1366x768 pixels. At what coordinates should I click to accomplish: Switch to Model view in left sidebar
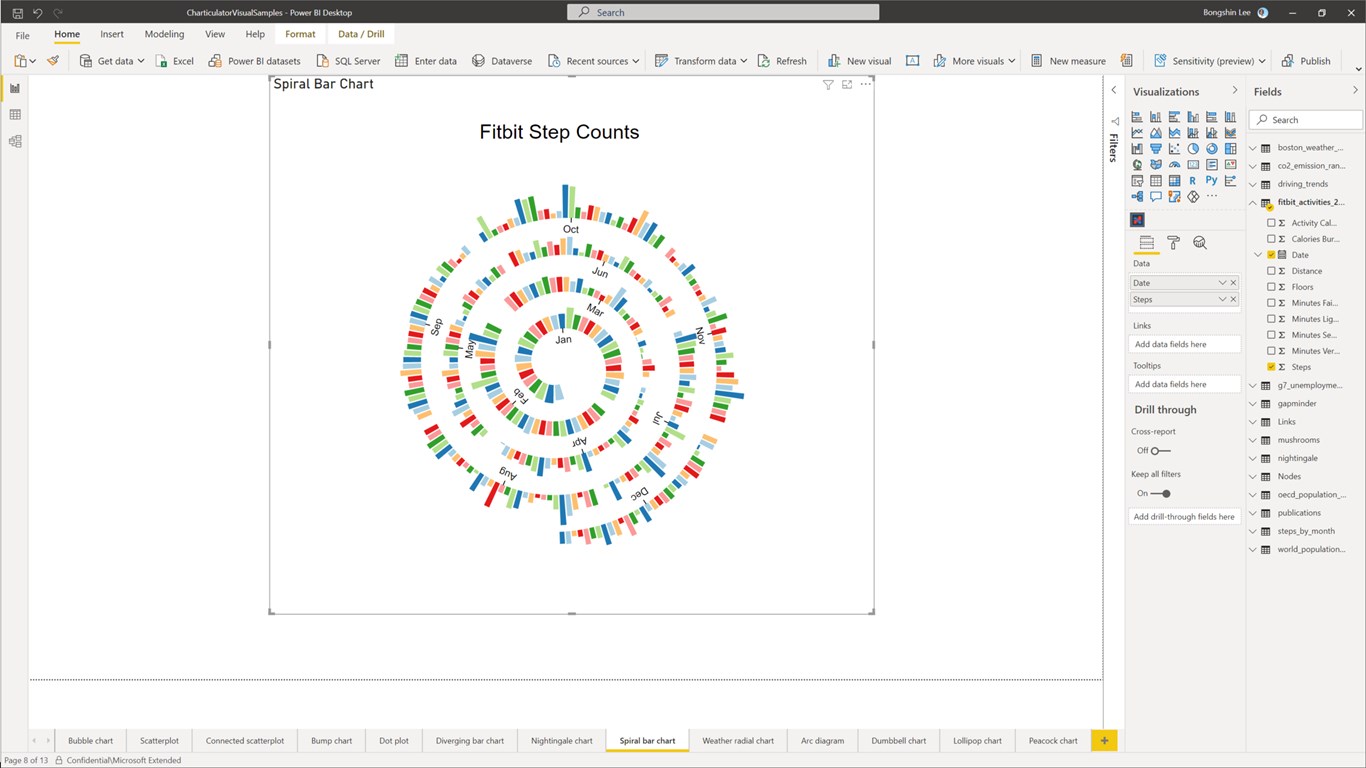click(x=14, y=141)
